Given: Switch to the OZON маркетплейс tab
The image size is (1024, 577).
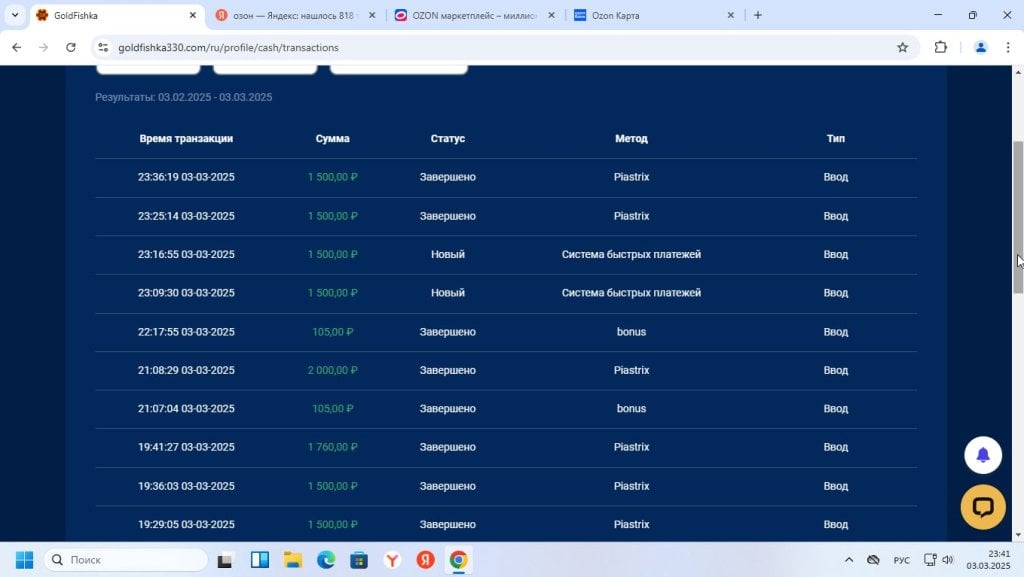Looking at the screenshot, I should click(475, 15).
